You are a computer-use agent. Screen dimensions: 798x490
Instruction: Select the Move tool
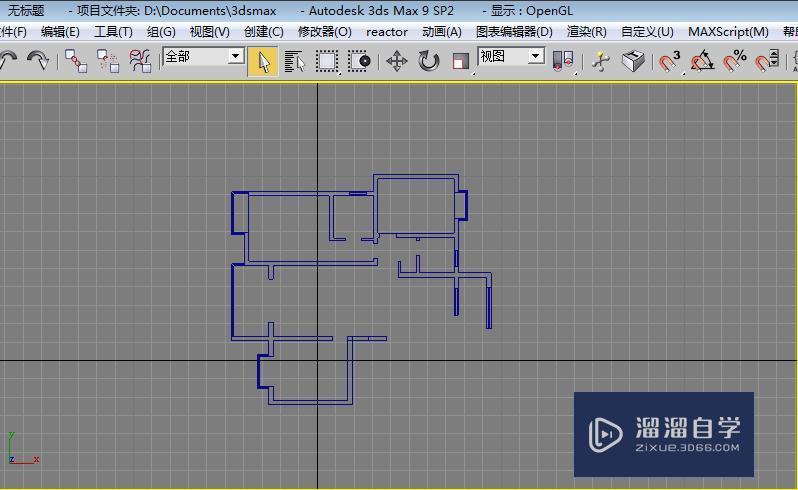coord(396,62)
